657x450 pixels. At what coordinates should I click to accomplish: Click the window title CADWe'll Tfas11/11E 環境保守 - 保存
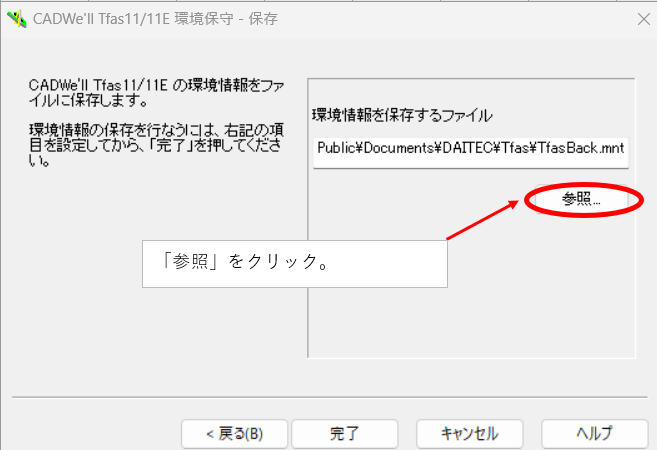(155, 19)
